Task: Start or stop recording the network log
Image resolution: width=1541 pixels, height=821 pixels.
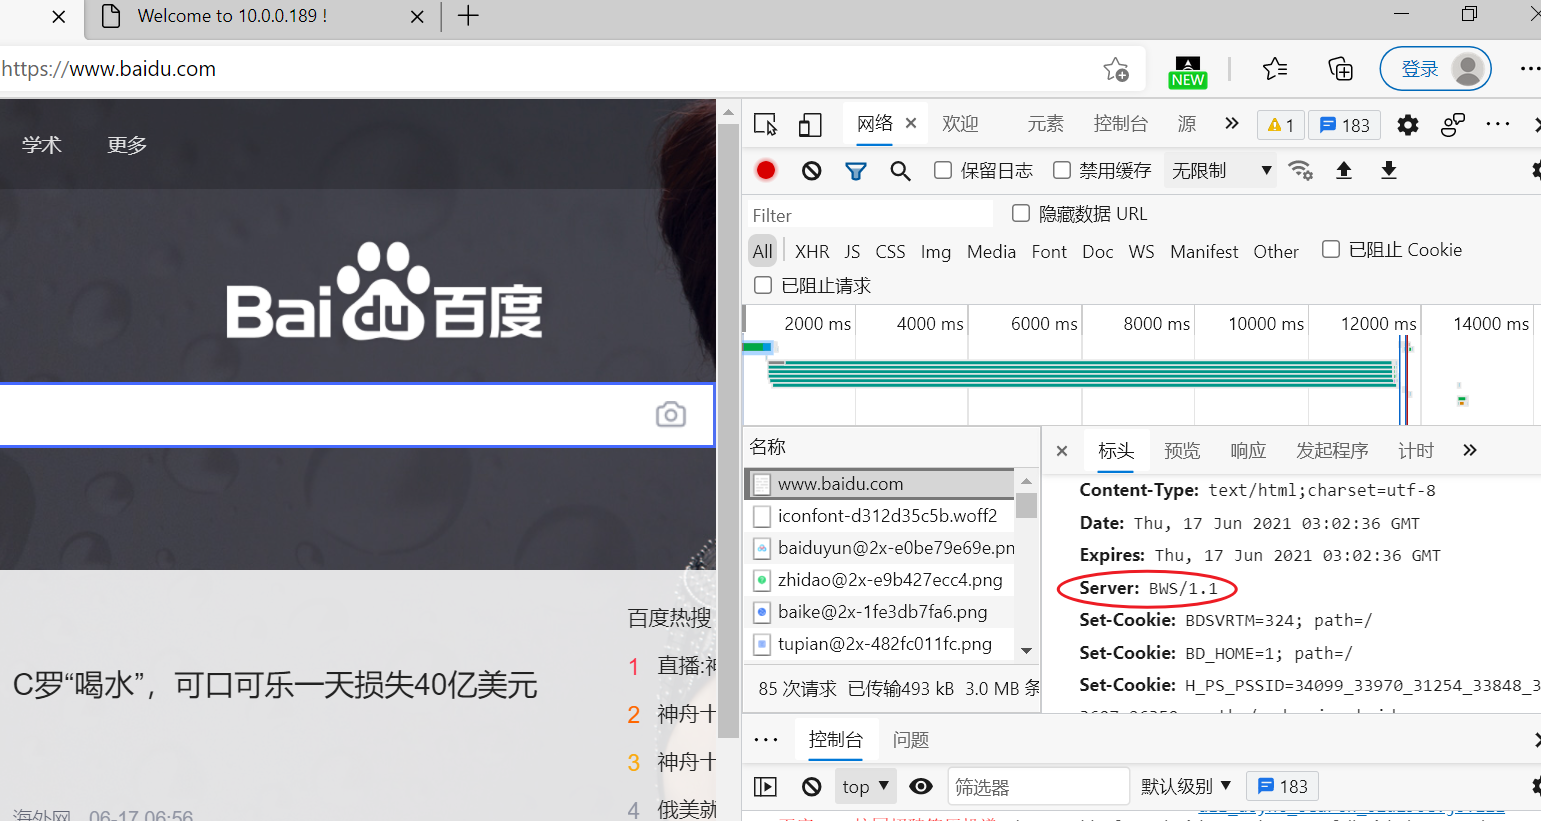Action: click(x=765, y=170)
